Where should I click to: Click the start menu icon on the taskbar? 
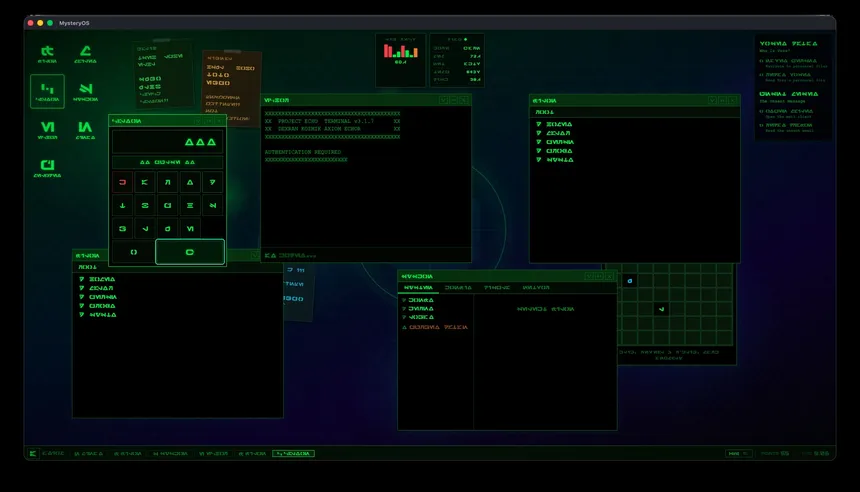(x=33, y=454)
